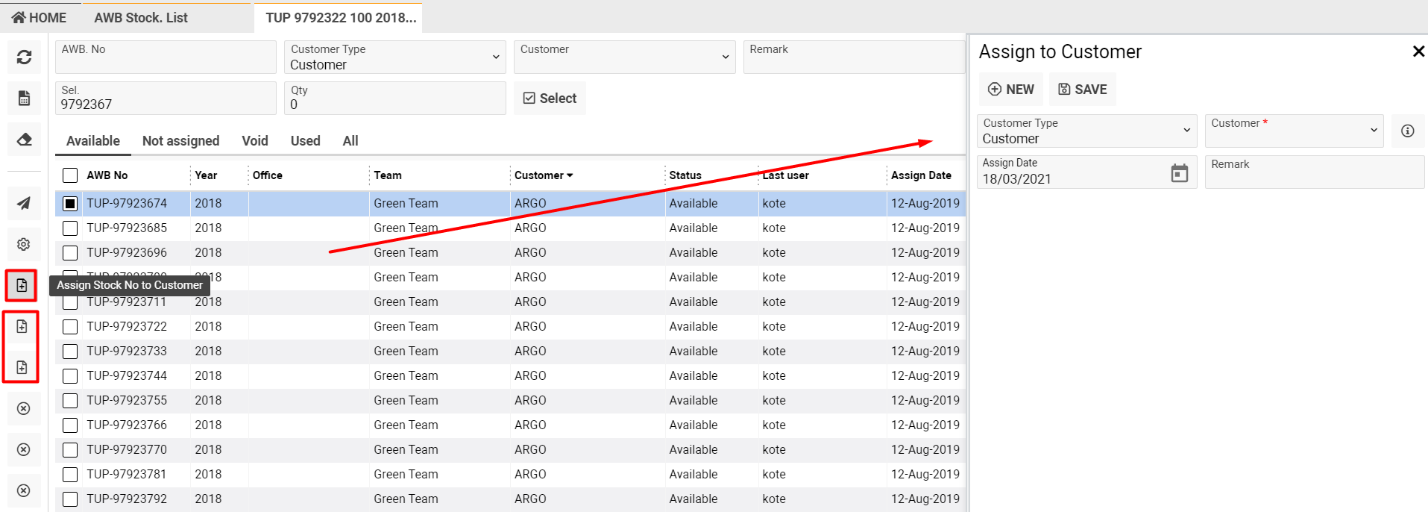Uncheck the row TUP-97923674 checkbox
Image resolution: width=1428 pixels, height=512 pixels.
pyautogui.click(x=71, y=203)
